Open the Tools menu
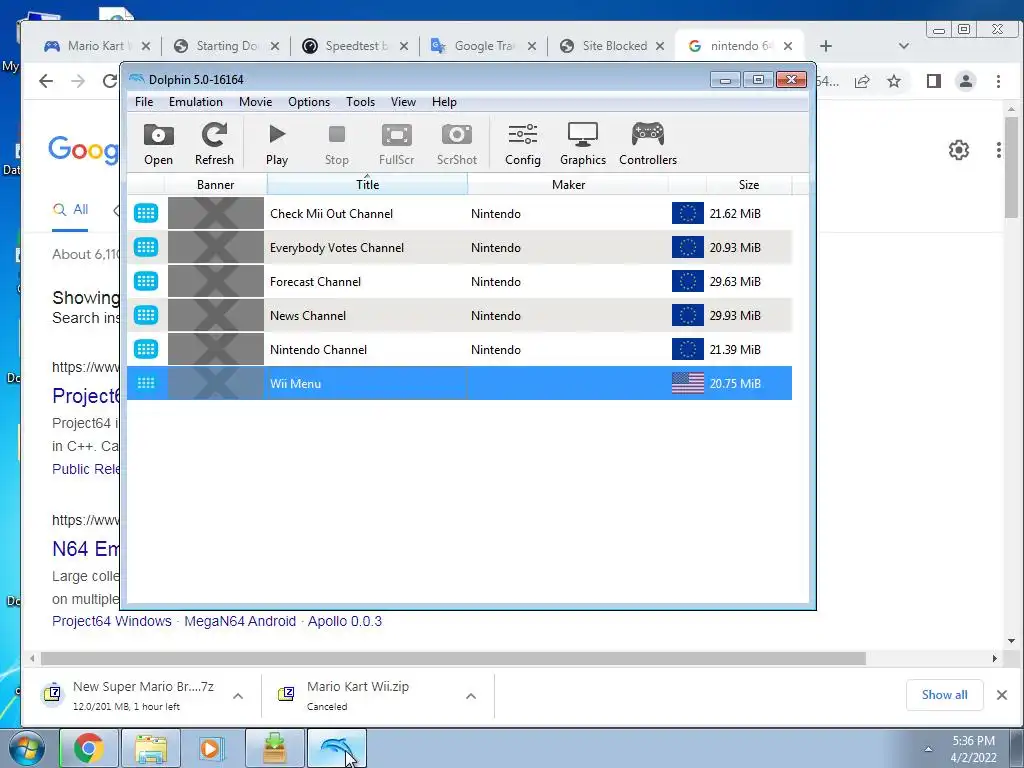The image size is (1024, 768). click(x=360, y=102)
